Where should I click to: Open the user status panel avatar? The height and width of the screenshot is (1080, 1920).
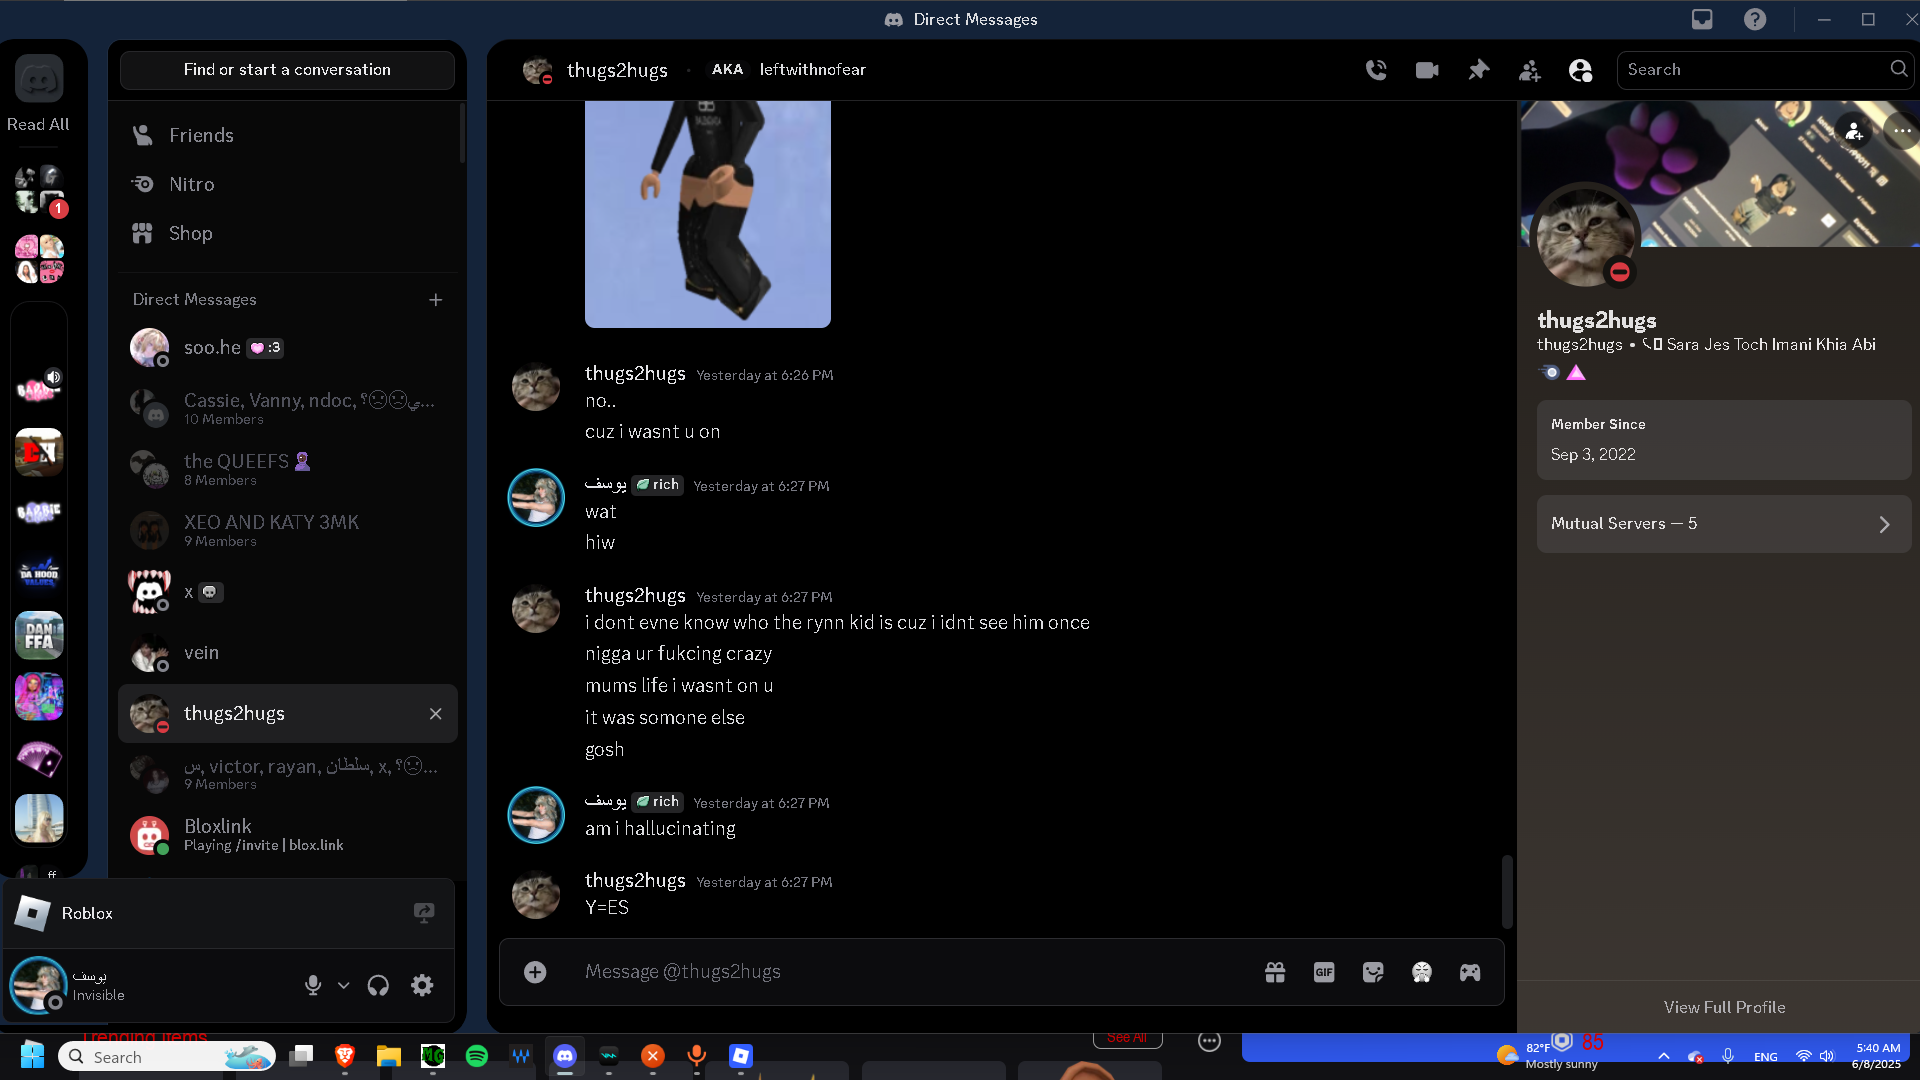point(38,985)
